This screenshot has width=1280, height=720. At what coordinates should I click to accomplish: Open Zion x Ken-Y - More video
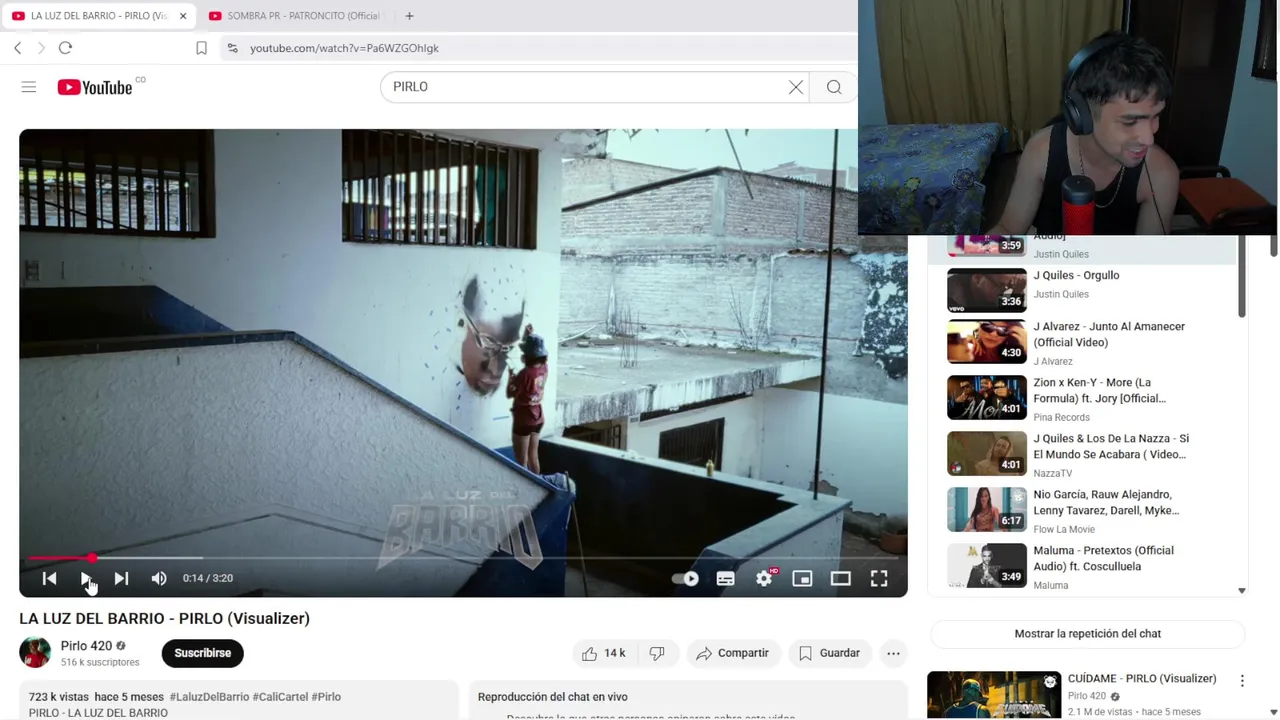click(1080, 399)
